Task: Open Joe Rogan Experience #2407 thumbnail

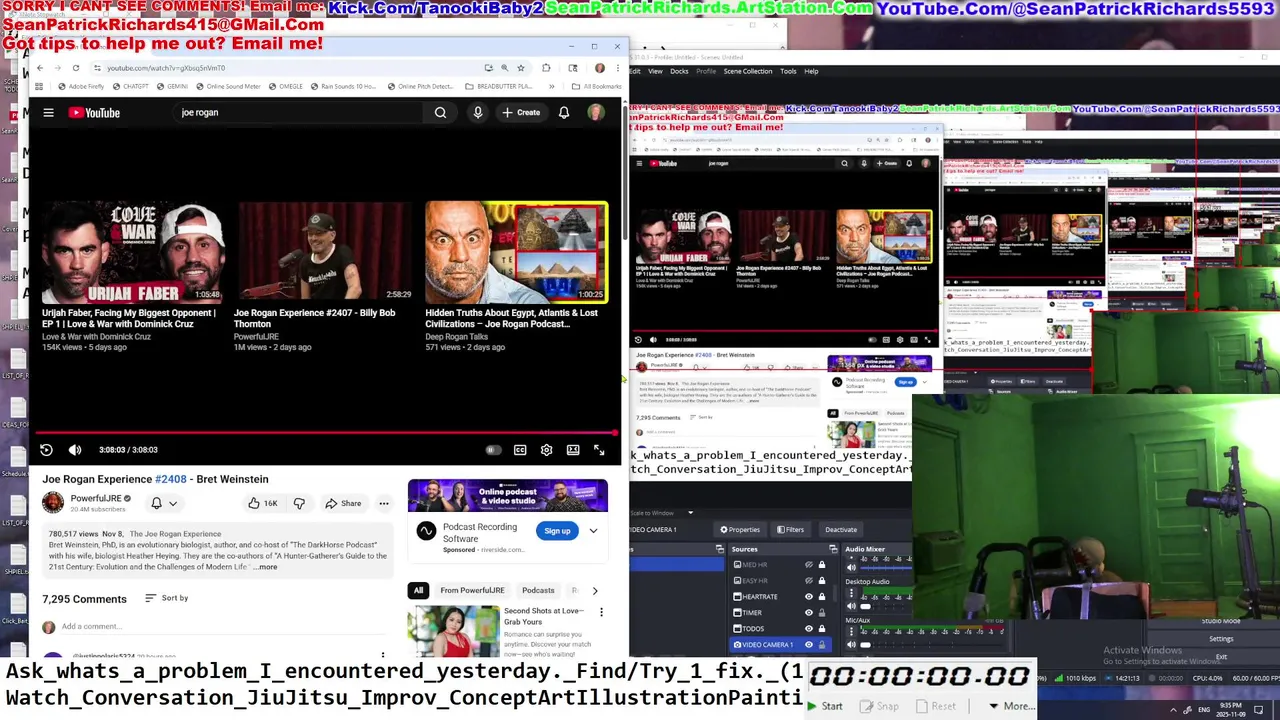Action: coord(324,252)
